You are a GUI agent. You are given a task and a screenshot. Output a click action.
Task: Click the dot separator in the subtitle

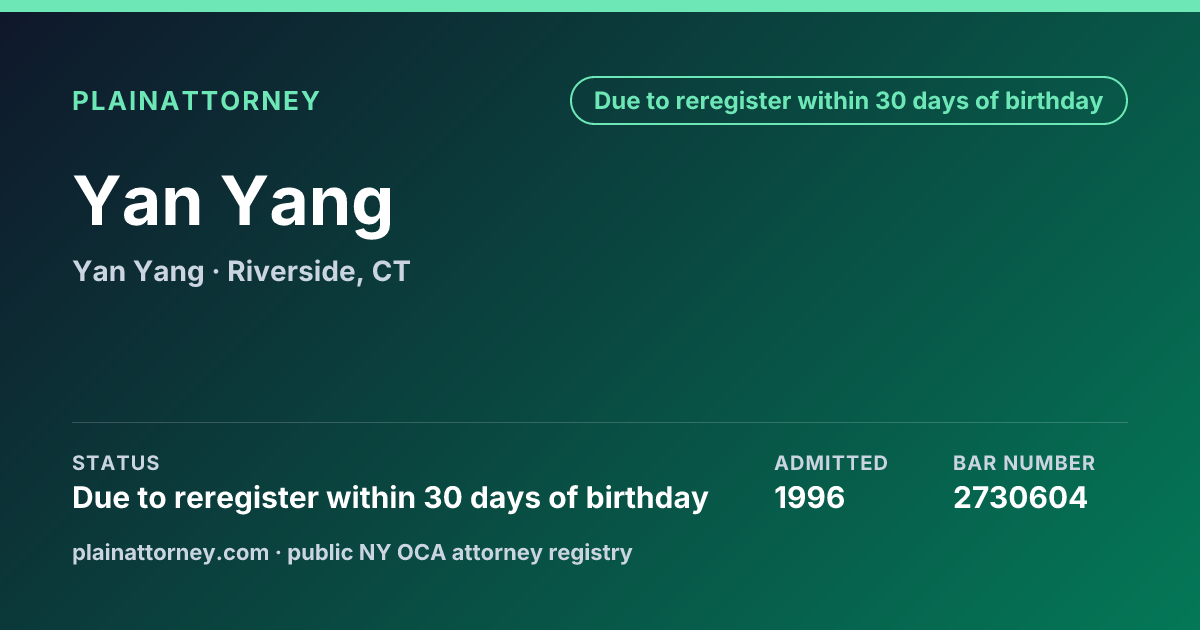pyautogui.click(x=216, y=272)
